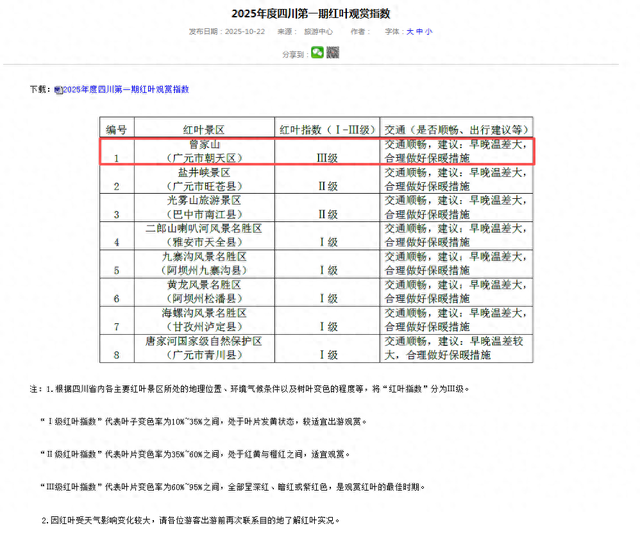Click traffic advice cell in 唐家河 row
The width and height of the screenshot is (640, 533).
(456, 348)
